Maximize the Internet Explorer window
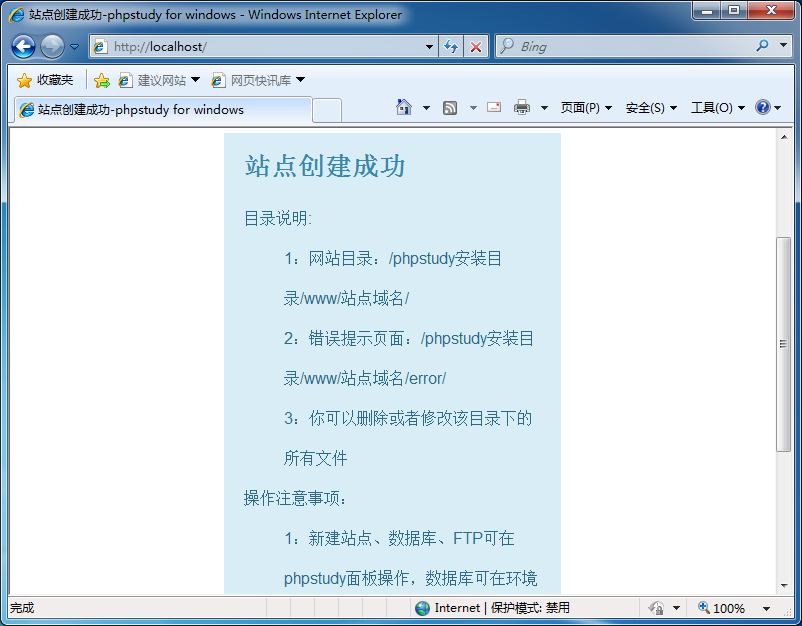Image resolution: width=802 pixels, height=626 pixels. 734,10
